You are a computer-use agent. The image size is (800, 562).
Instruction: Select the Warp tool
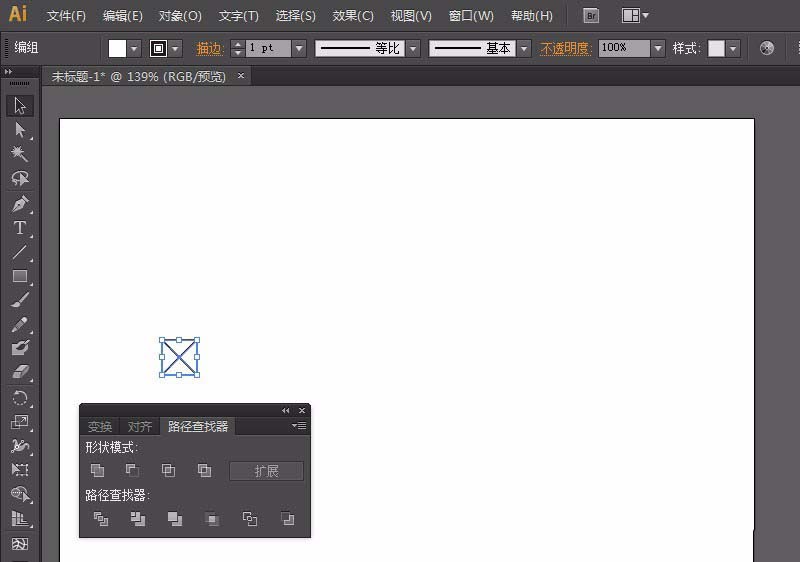pos(20,446)
